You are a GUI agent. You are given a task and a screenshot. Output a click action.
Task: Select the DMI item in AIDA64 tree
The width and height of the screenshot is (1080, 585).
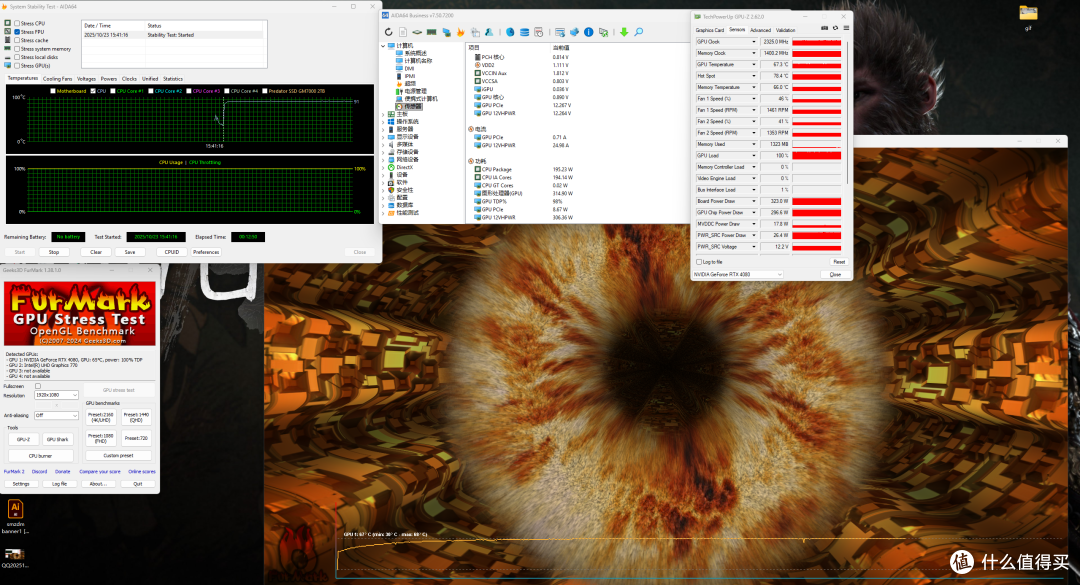point(409,68)
